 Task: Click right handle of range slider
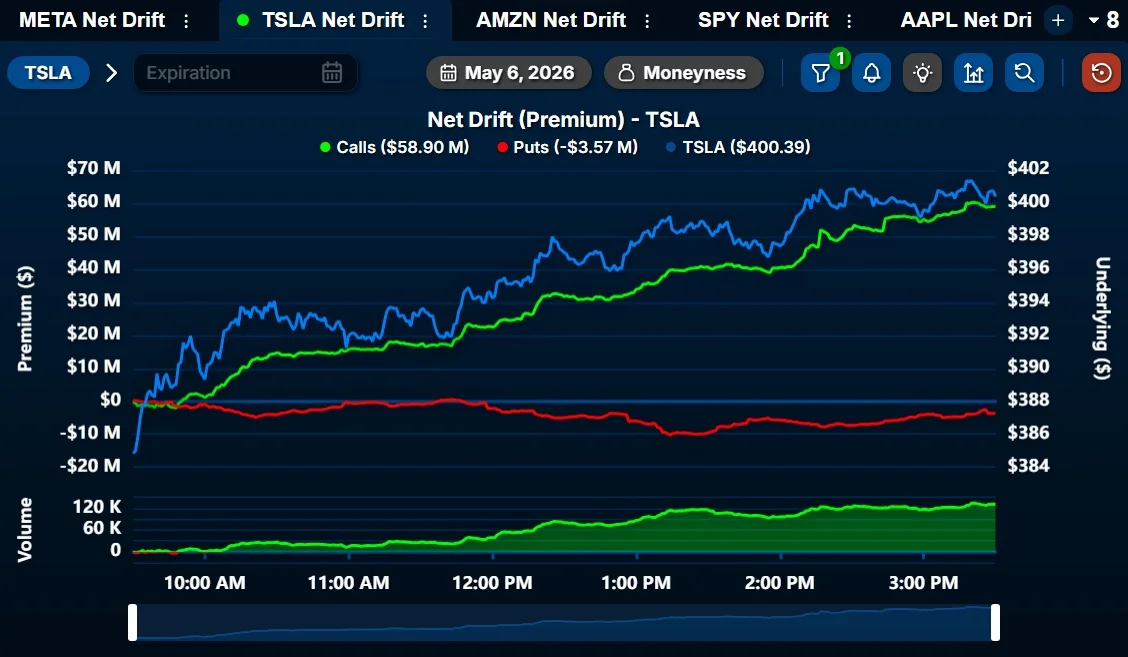tap(995, 622)
